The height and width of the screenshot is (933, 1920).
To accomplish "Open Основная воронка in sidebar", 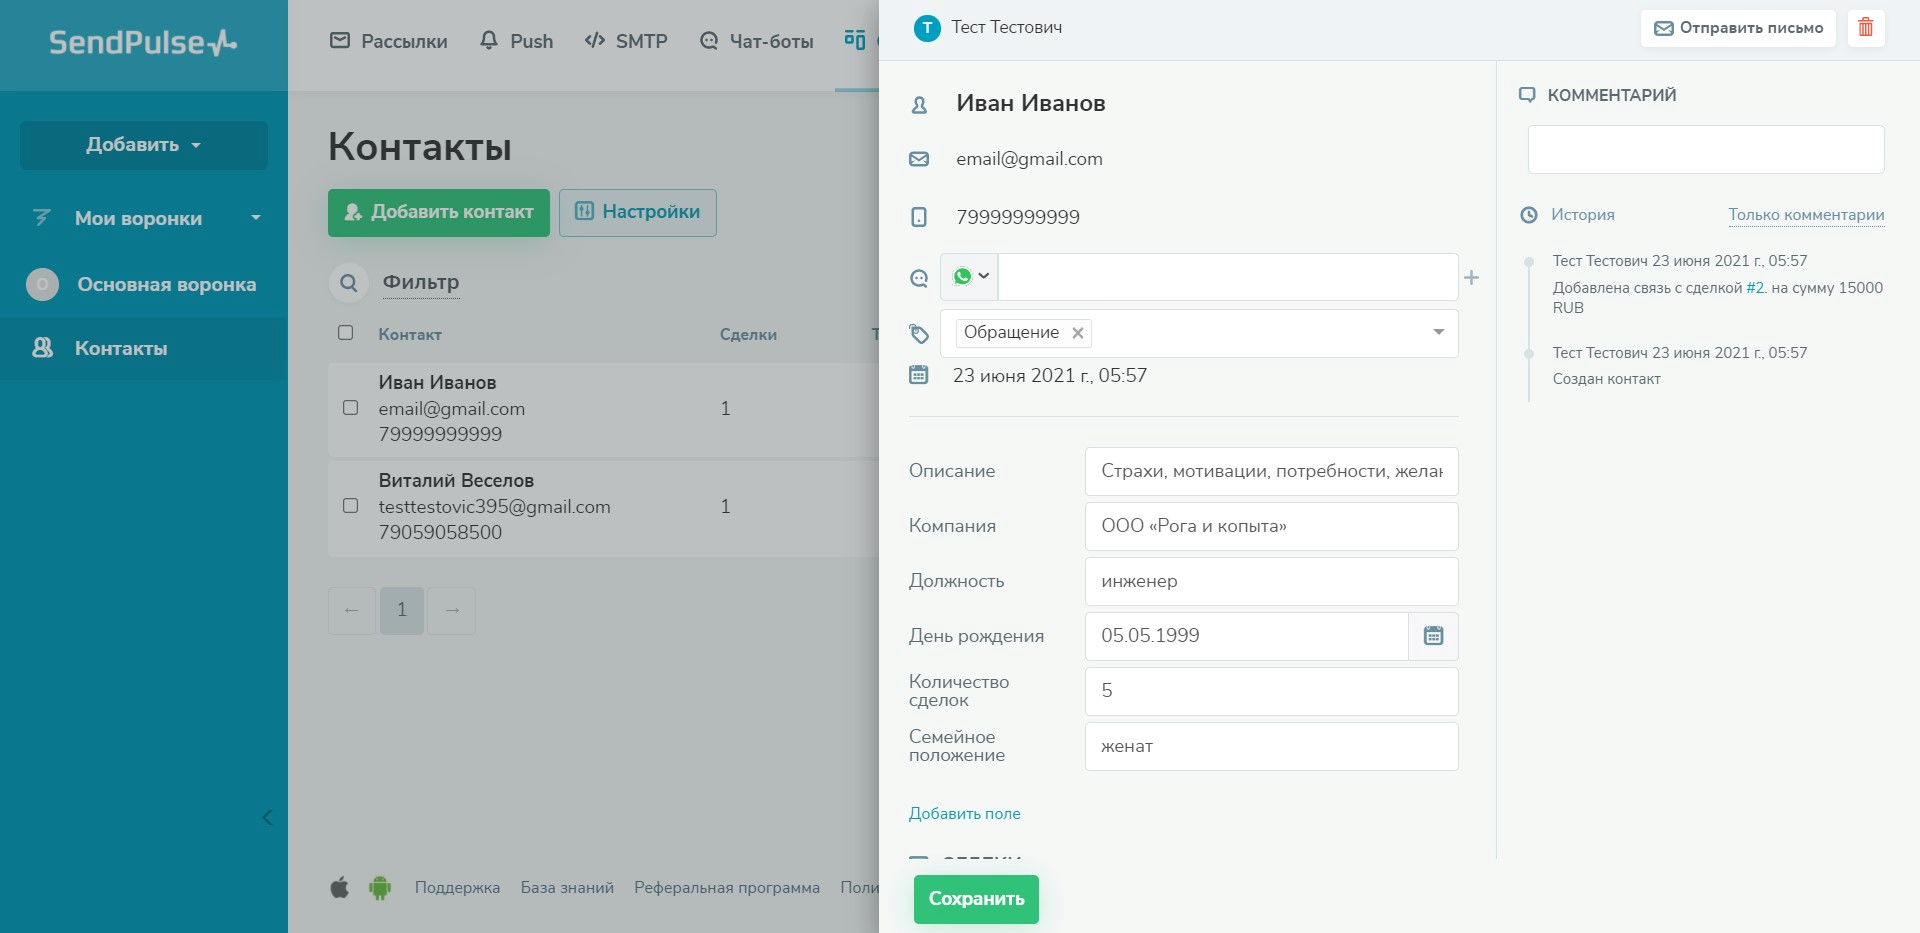I will [144, 285].
